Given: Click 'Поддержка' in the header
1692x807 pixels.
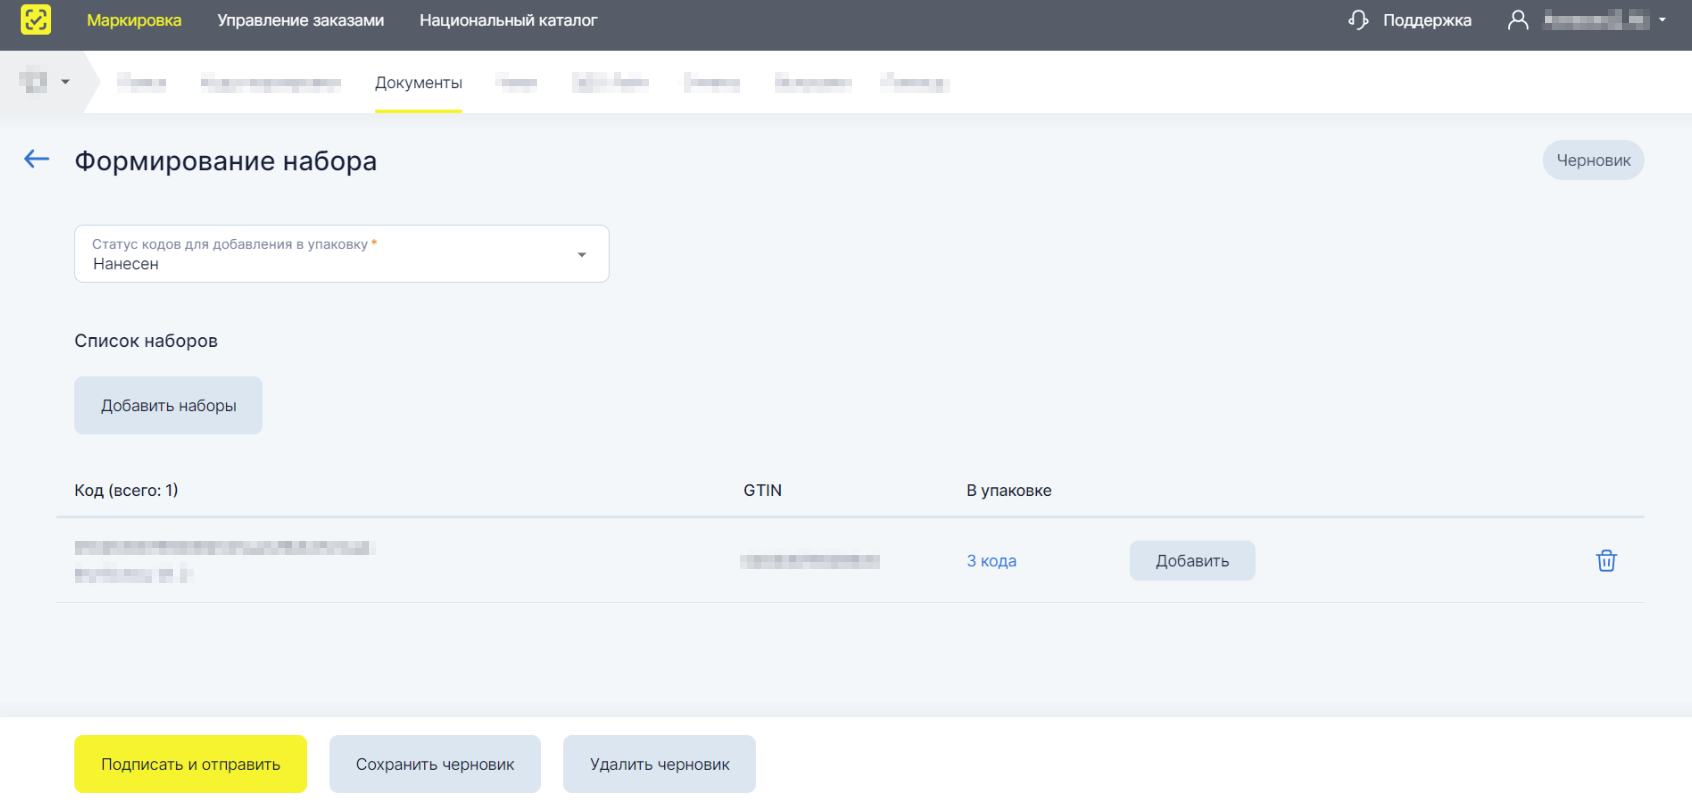Looking at the screenshot, I should point(1427,20).
